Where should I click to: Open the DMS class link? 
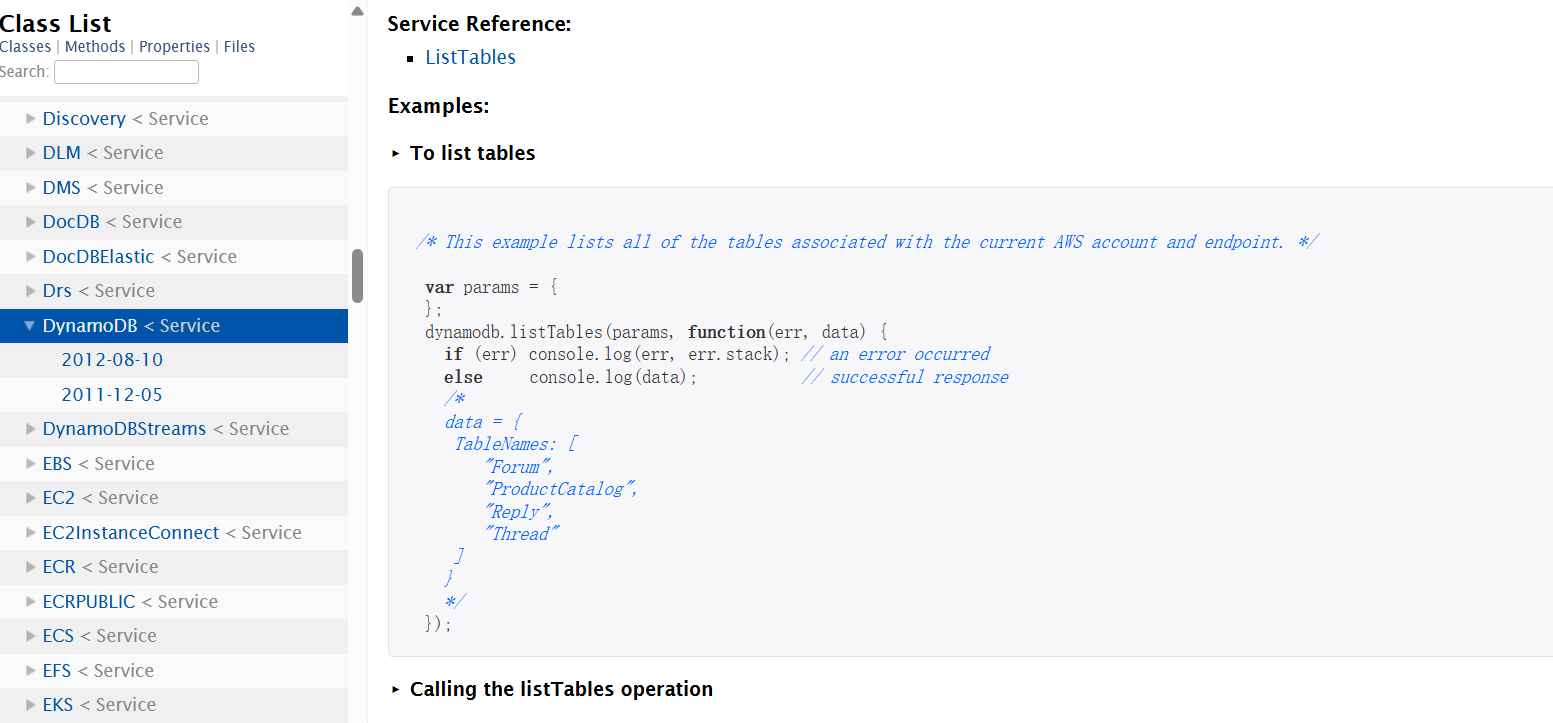pos(62,188)
